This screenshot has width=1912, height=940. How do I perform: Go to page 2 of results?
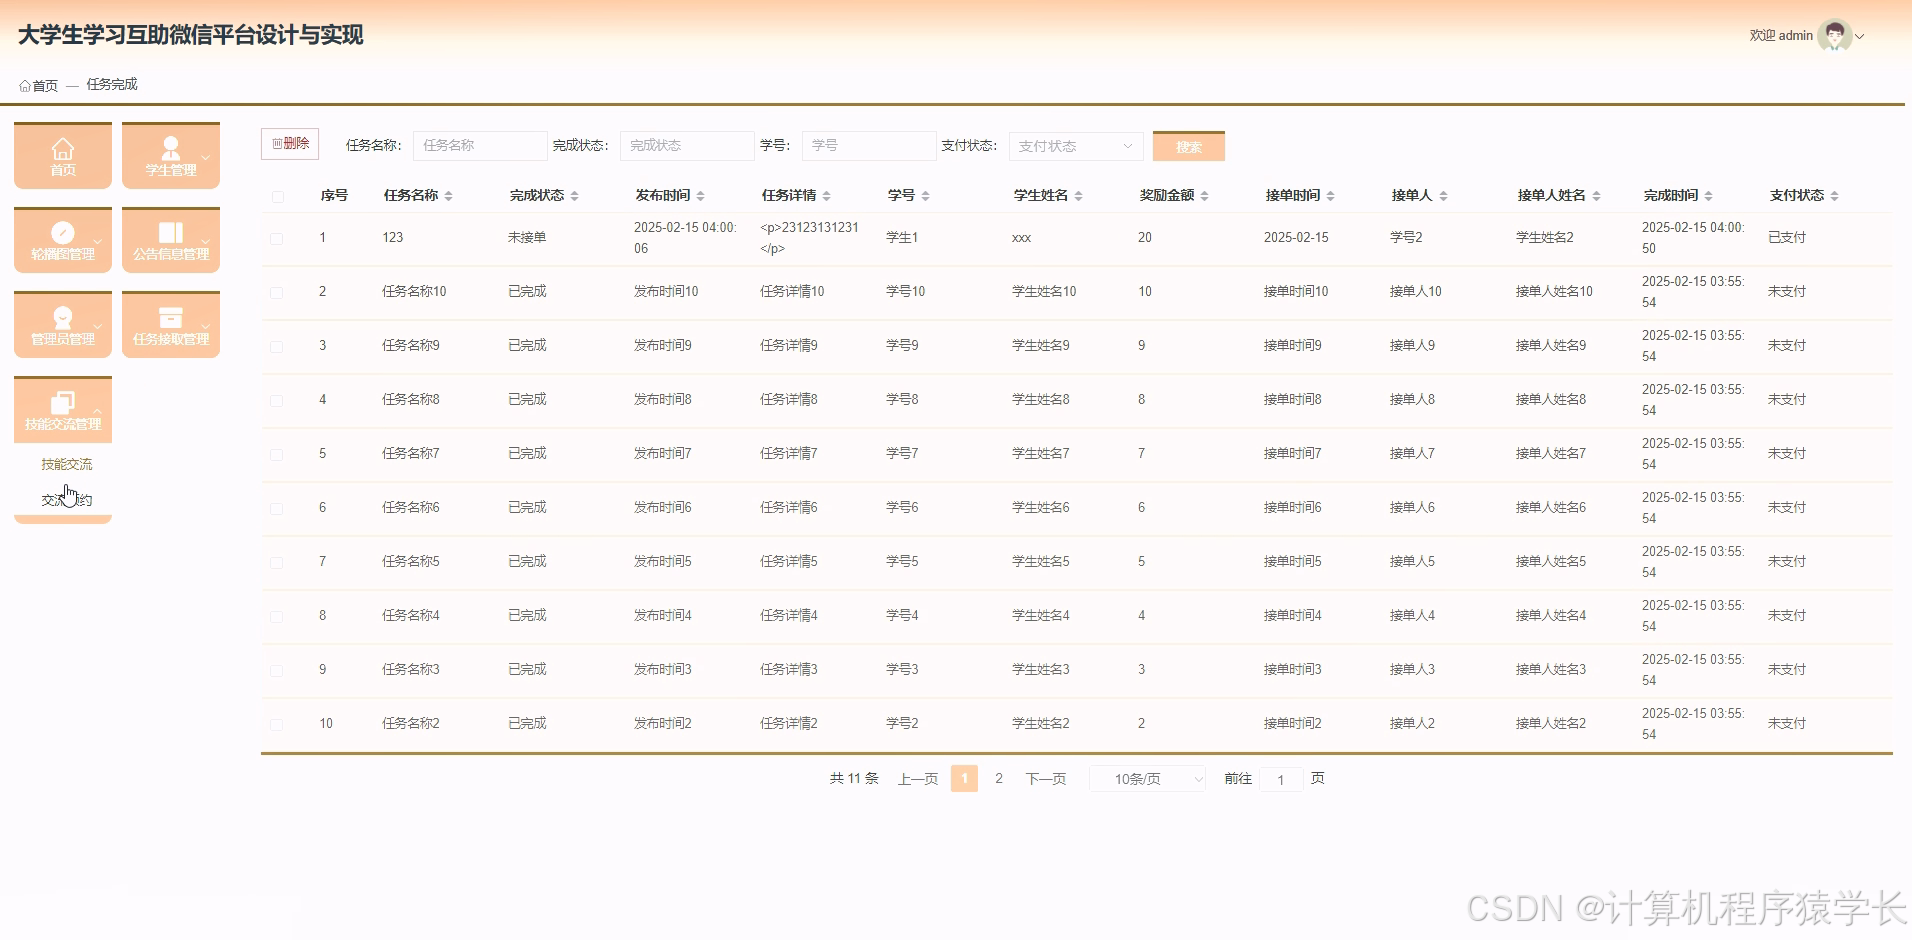coord(998,778)
